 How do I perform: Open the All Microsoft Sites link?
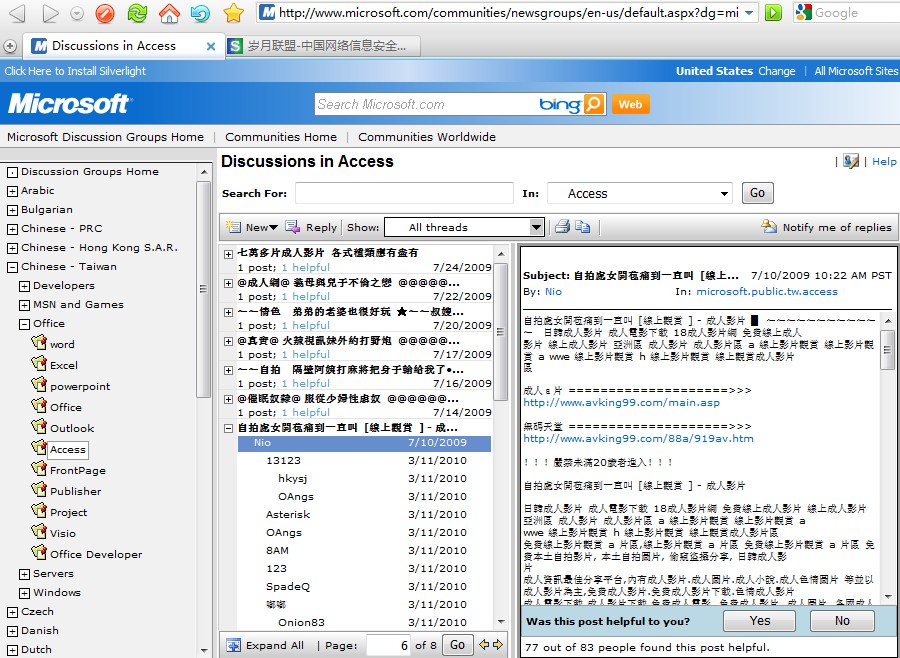[x=856, y=71]
